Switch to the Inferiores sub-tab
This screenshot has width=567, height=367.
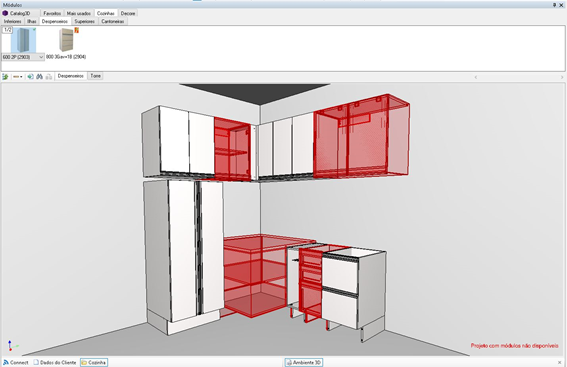(x=13, y=21)
